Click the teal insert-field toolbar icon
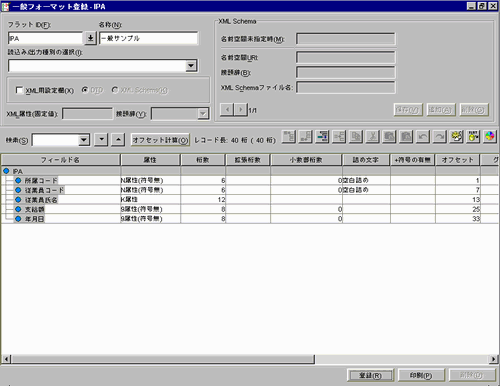Screen dimensions: 500x386 (x=322, y=137)
